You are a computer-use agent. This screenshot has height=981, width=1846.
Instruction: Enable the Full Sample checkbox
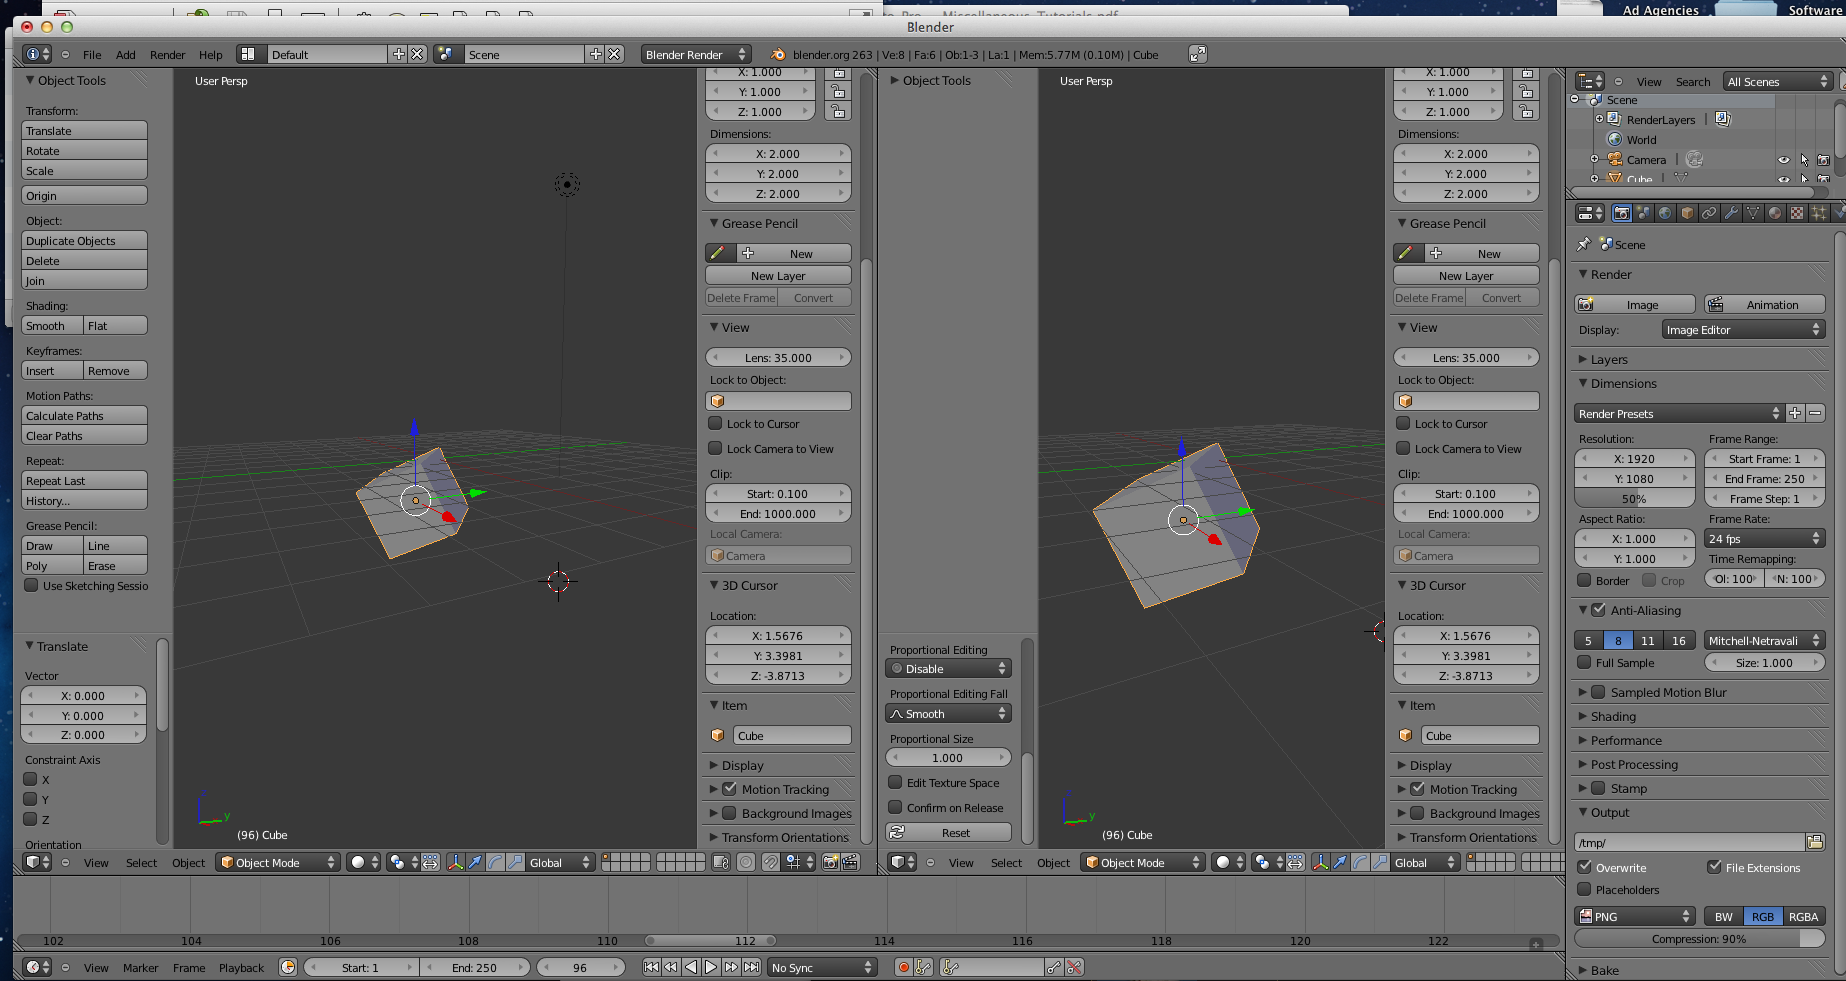tap(1584, 662)
